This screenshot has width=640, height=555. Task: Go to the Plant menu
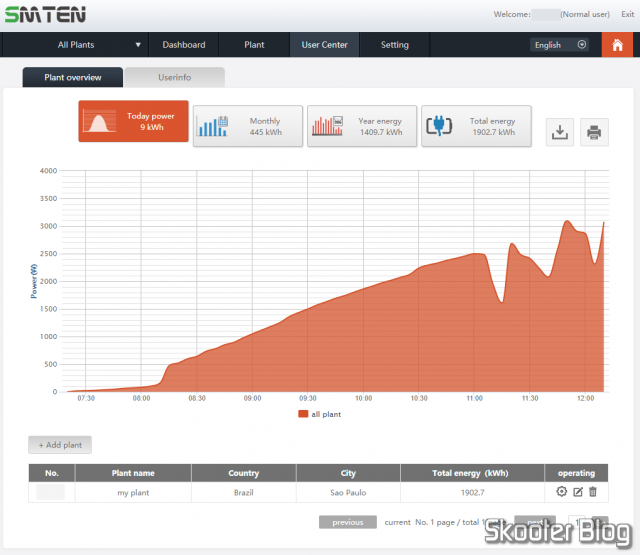coord(254,45)
